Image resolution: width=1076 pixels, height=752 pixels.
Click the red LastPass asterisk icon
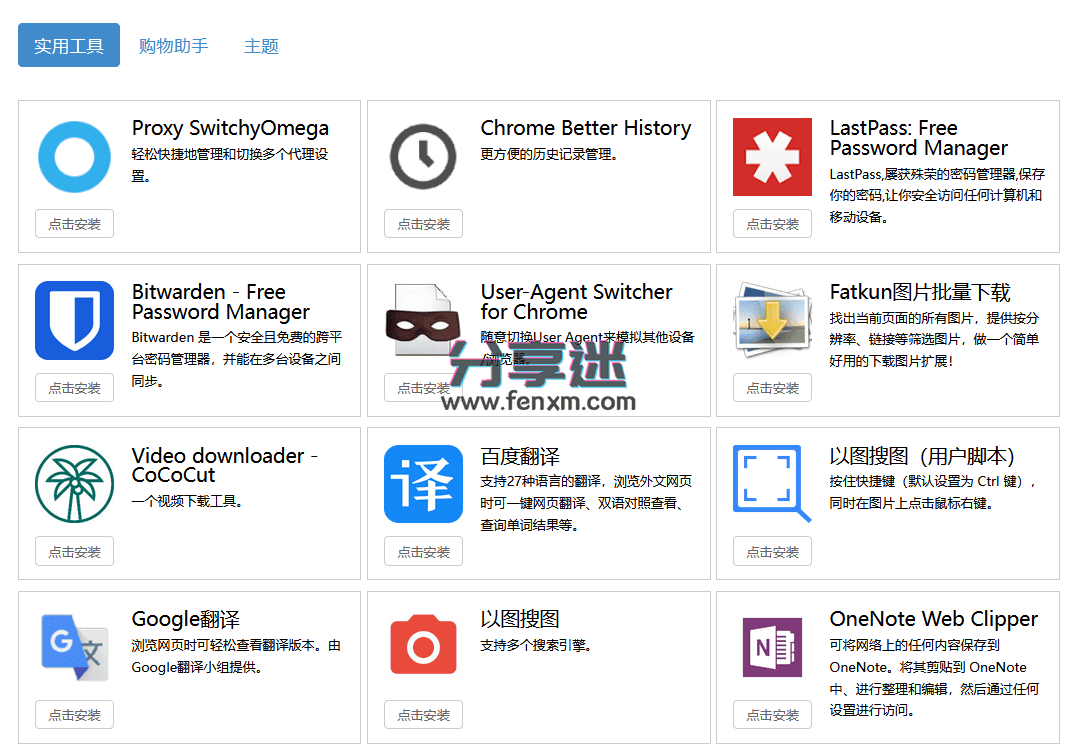pos(772,157)
